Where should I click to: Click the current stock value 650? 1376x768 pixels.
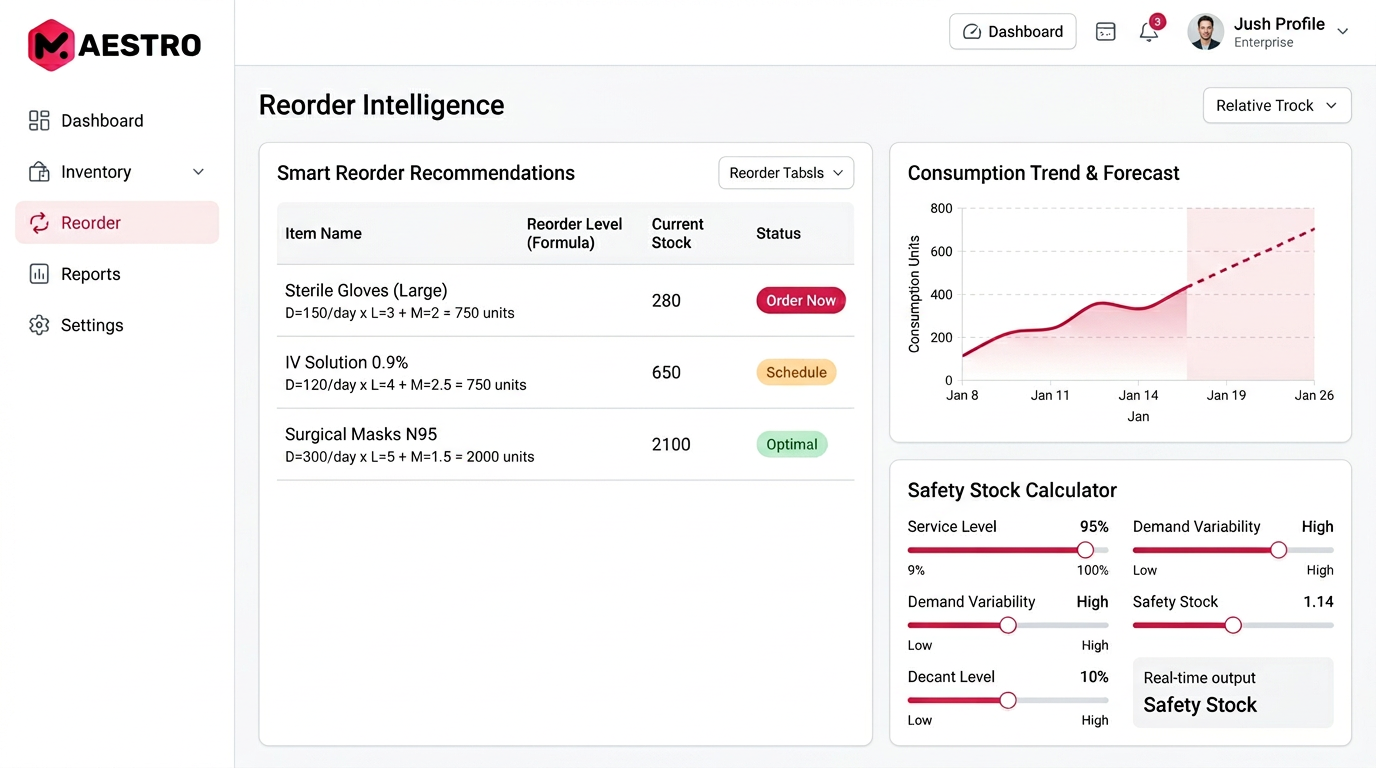[x=666, y=372]
